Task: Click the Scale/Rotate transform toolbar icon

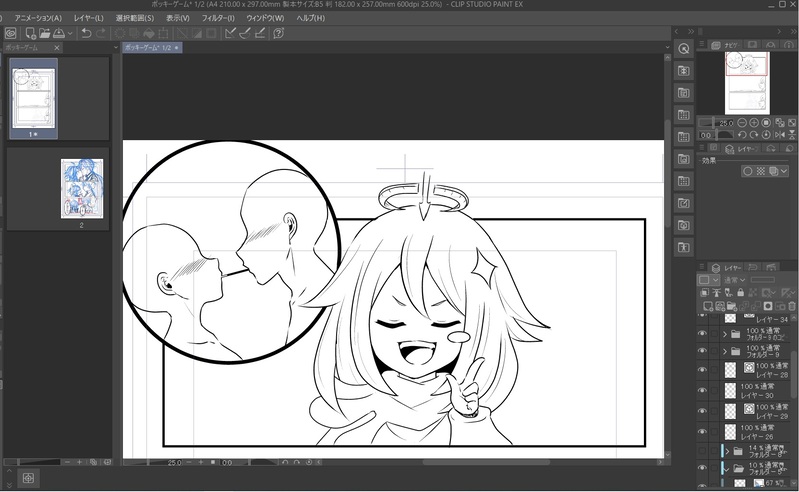Action: [x=164, y=34]
